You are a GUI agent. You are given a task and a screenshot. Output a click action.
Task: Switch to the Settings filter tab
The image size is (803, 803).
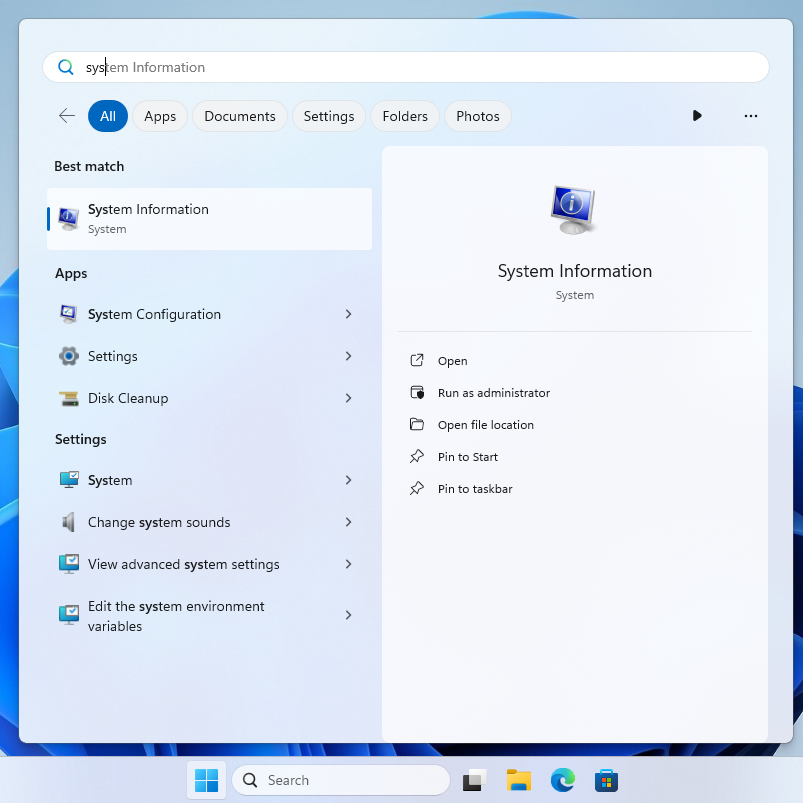pyautogui.click(x=329, y=116)
